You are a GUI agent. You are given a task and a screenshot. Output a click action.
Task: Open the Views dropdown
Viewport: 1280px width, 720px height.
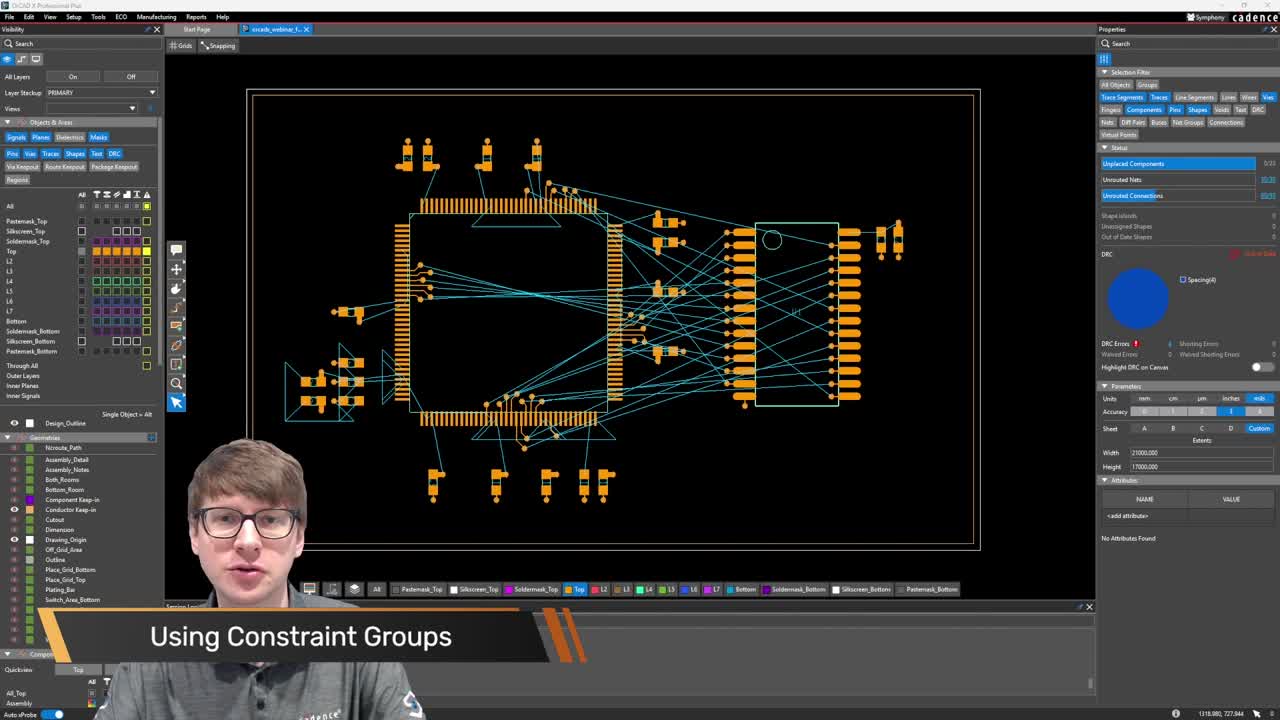tap(92, 108)
